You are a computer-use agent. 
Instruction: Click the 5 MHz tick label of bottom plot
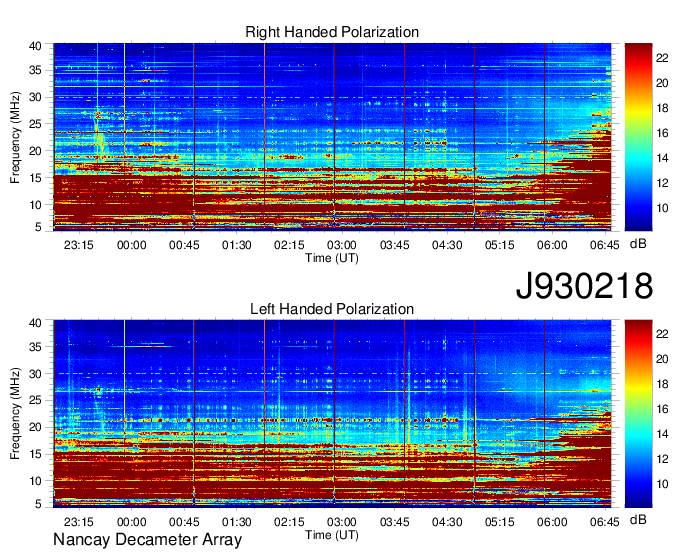click(39, 504)
